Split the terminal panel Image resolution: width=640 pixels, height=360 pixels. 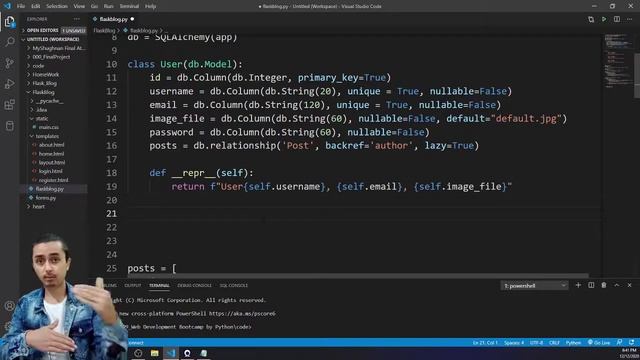[x=591, y=285]
